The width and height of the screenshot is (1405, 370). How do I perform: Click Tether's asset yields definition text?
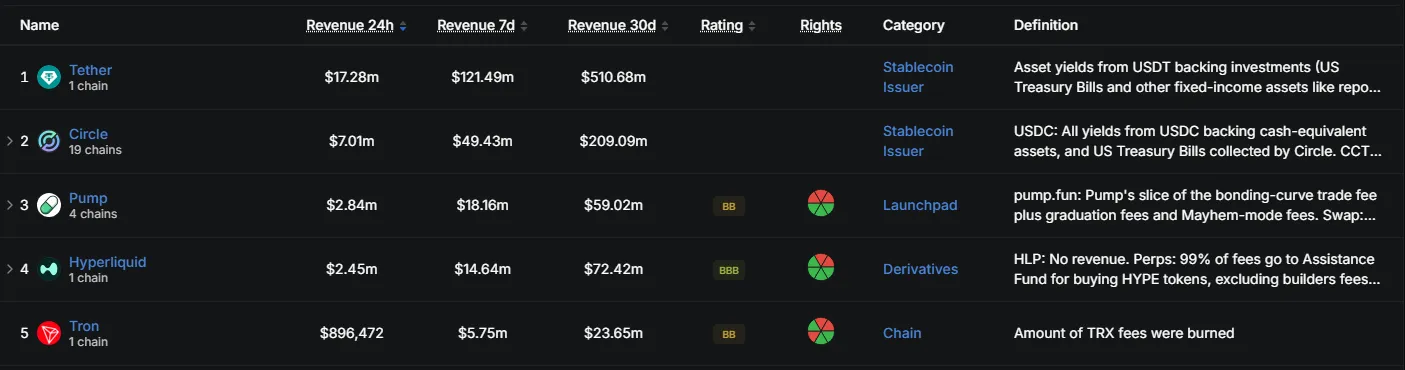coord(1198,77)
